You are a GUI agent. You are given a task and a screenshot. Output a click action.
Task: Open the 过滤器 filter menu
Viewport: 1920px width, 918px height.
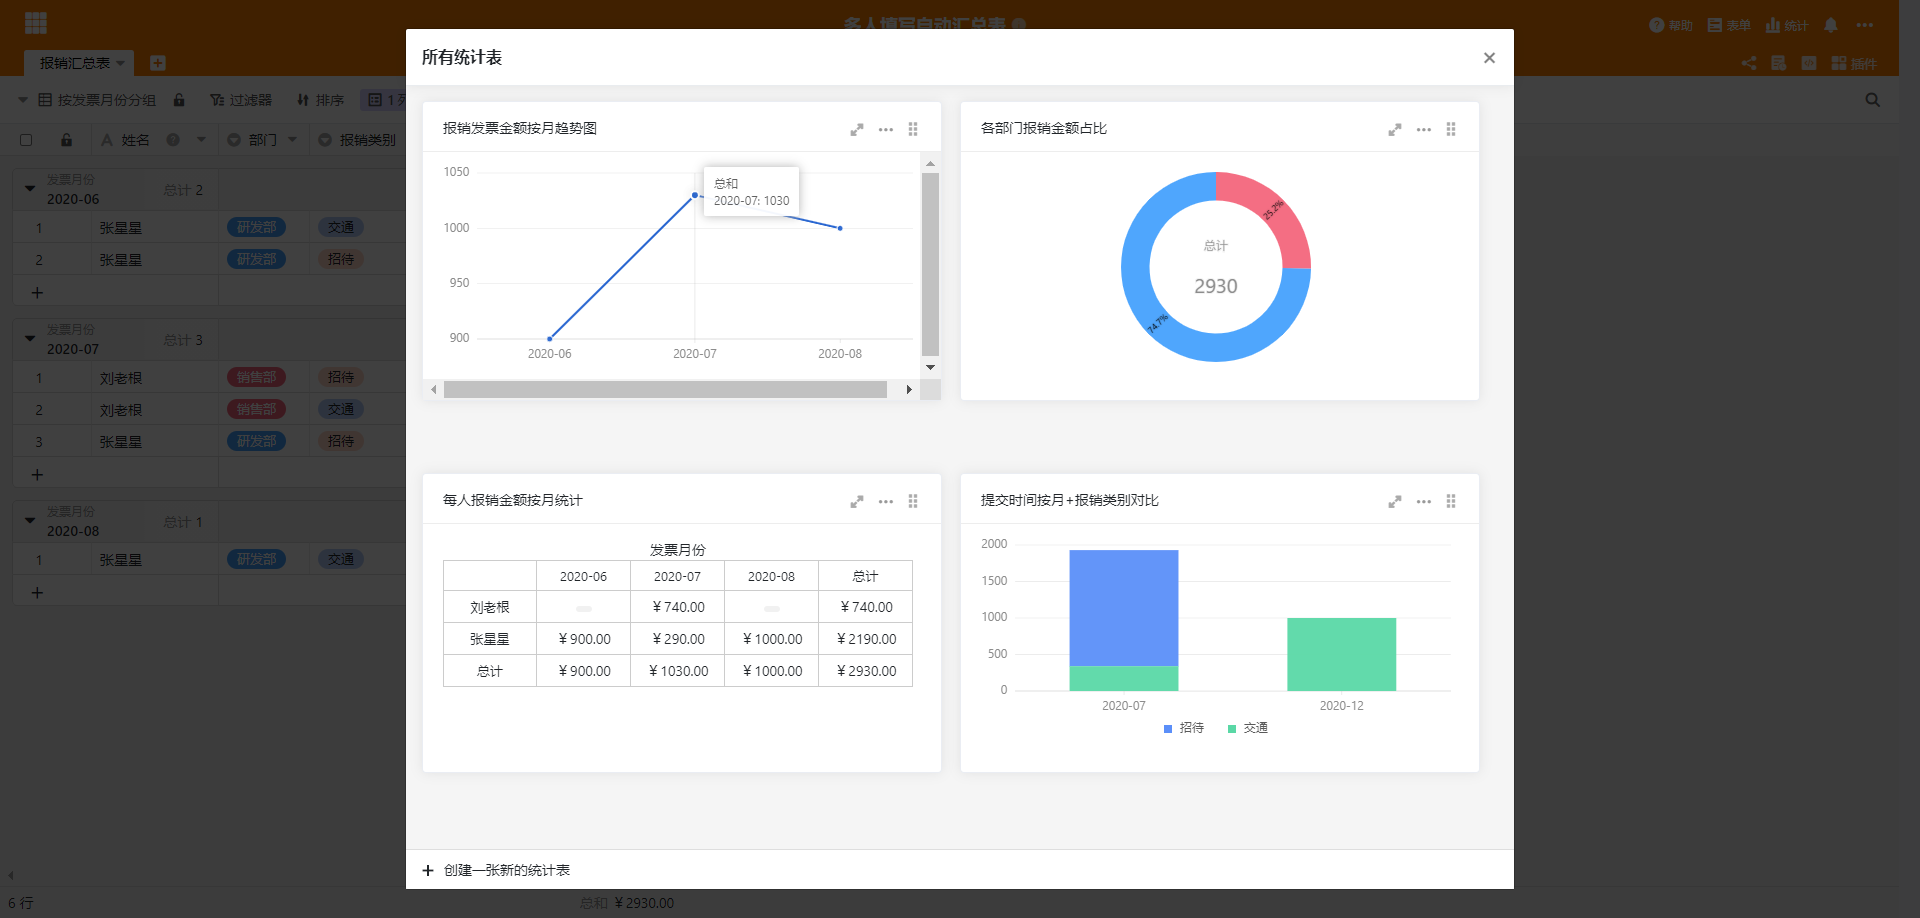241,100
